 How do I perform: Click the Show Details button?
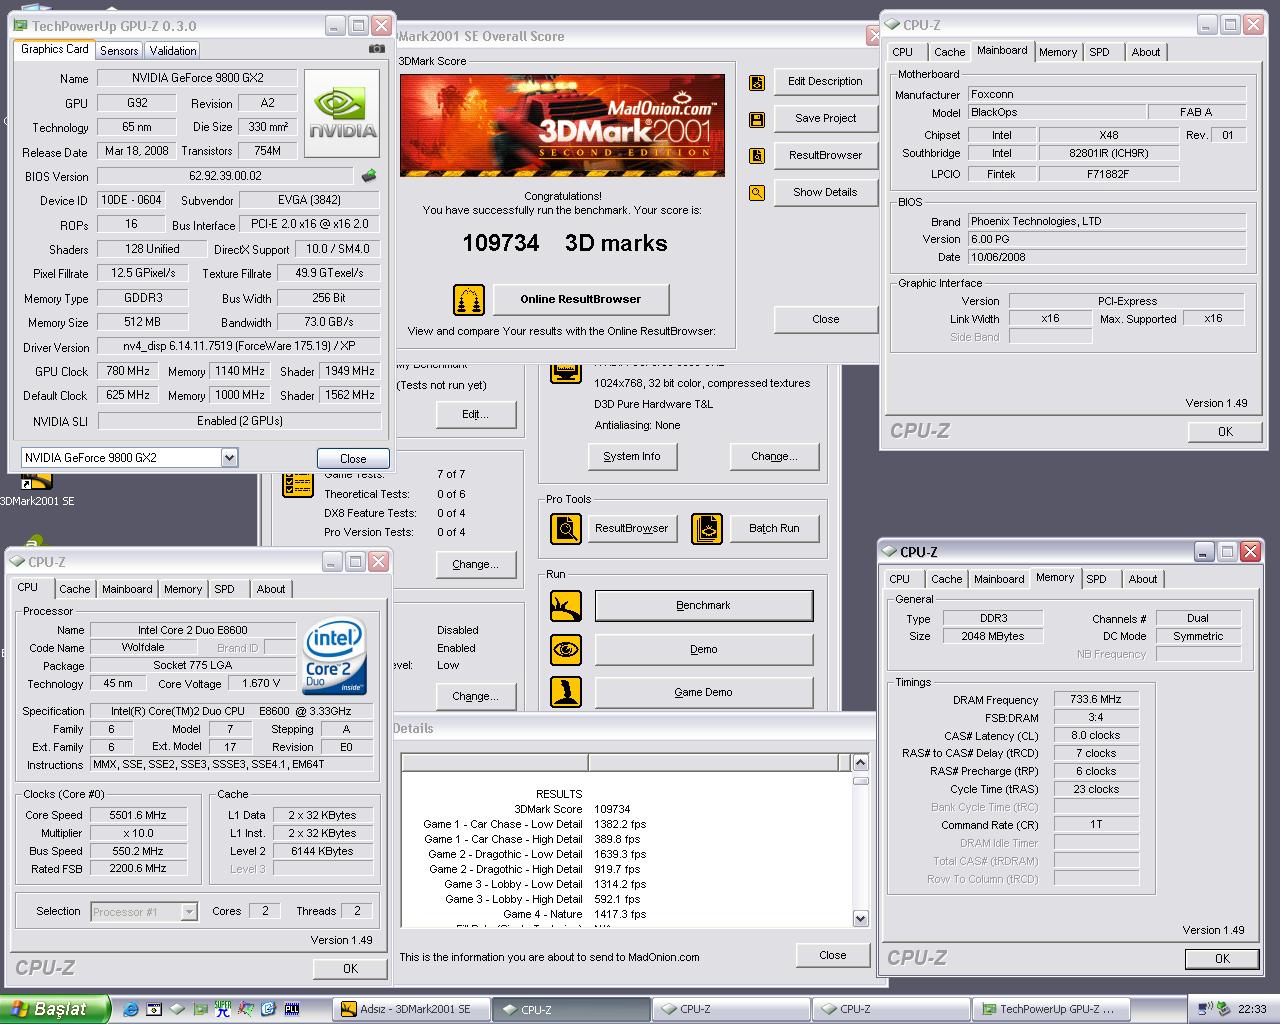(825, 193)
